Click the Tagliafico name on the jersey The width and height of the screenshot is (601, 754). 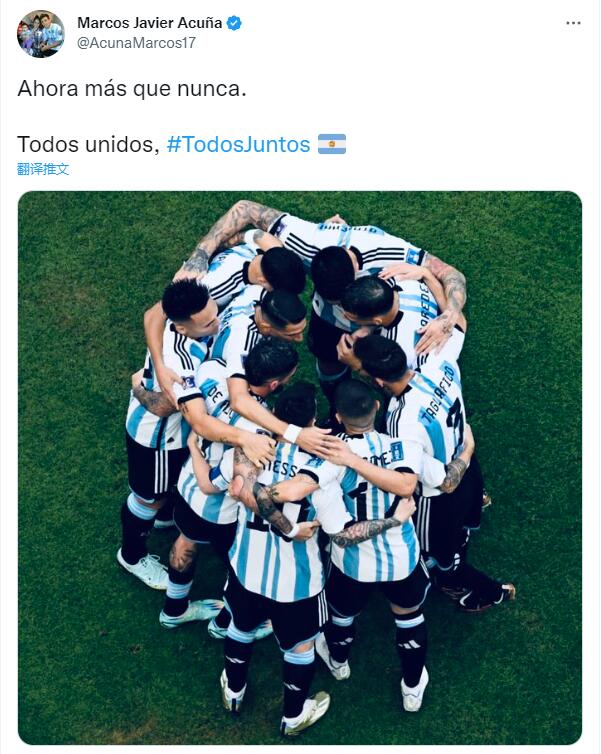437,394
